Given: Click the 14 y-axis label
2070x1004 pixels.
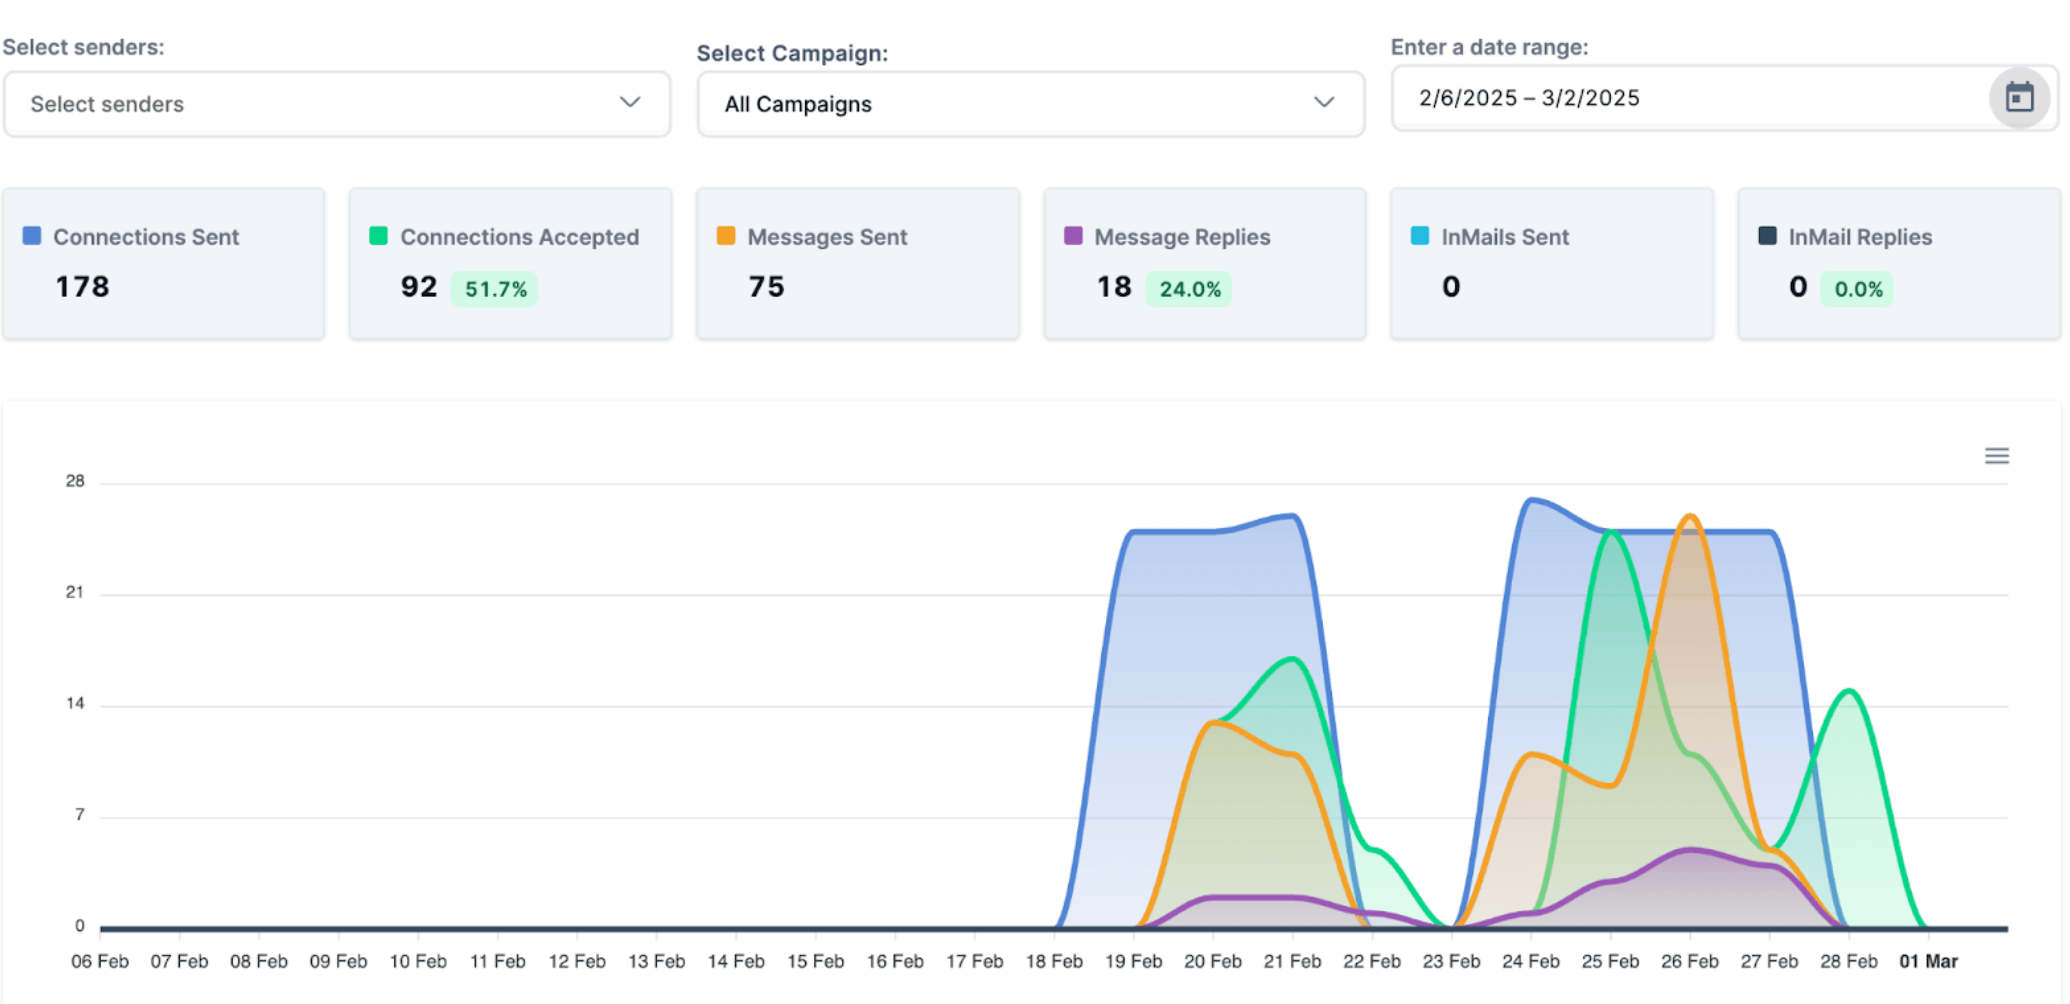Looking at the screenshot, I should 75,703.
